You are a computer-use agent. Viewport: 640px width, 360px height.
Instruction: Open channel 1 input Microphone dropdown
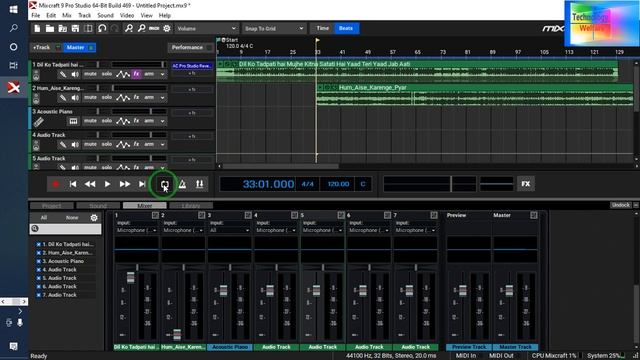tap(136, 231)
